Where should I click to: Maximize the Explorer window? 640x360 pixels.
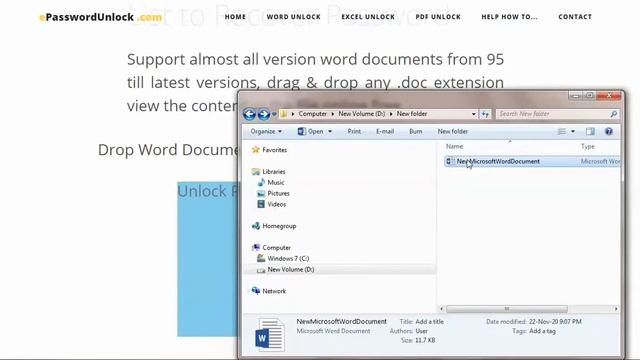[589, 96]
